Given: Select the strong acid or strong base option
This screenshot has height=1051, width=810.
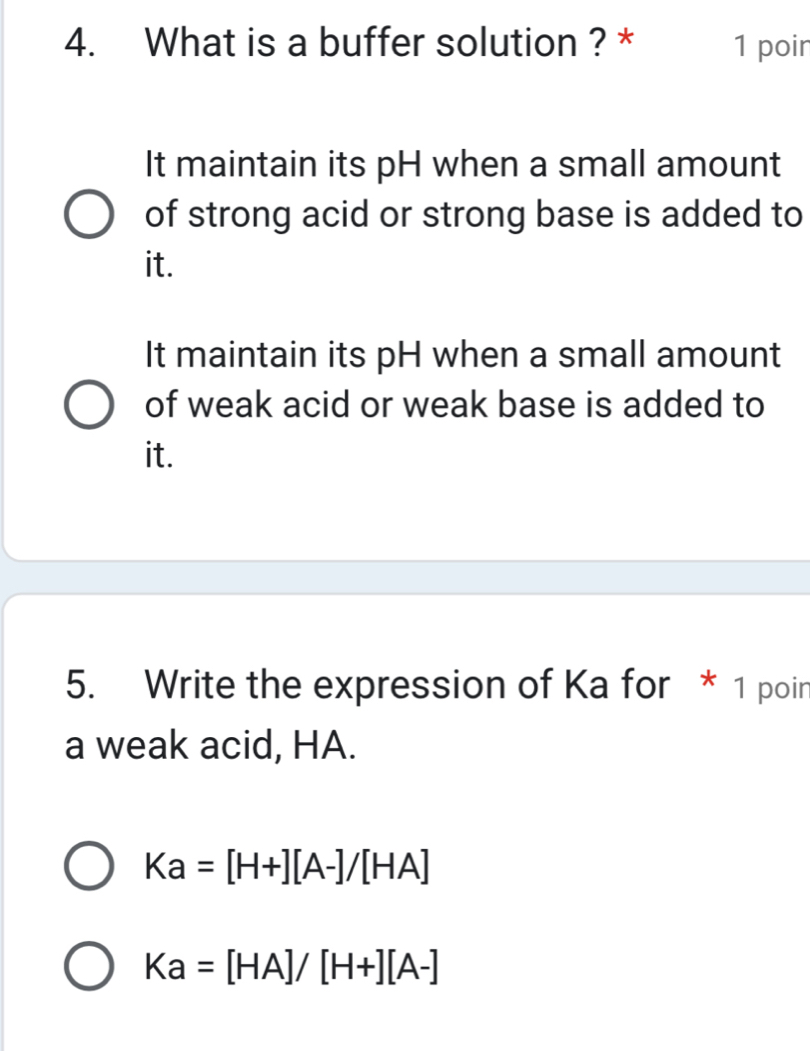Looking at the screenshot, I should (x=90, y=215).
